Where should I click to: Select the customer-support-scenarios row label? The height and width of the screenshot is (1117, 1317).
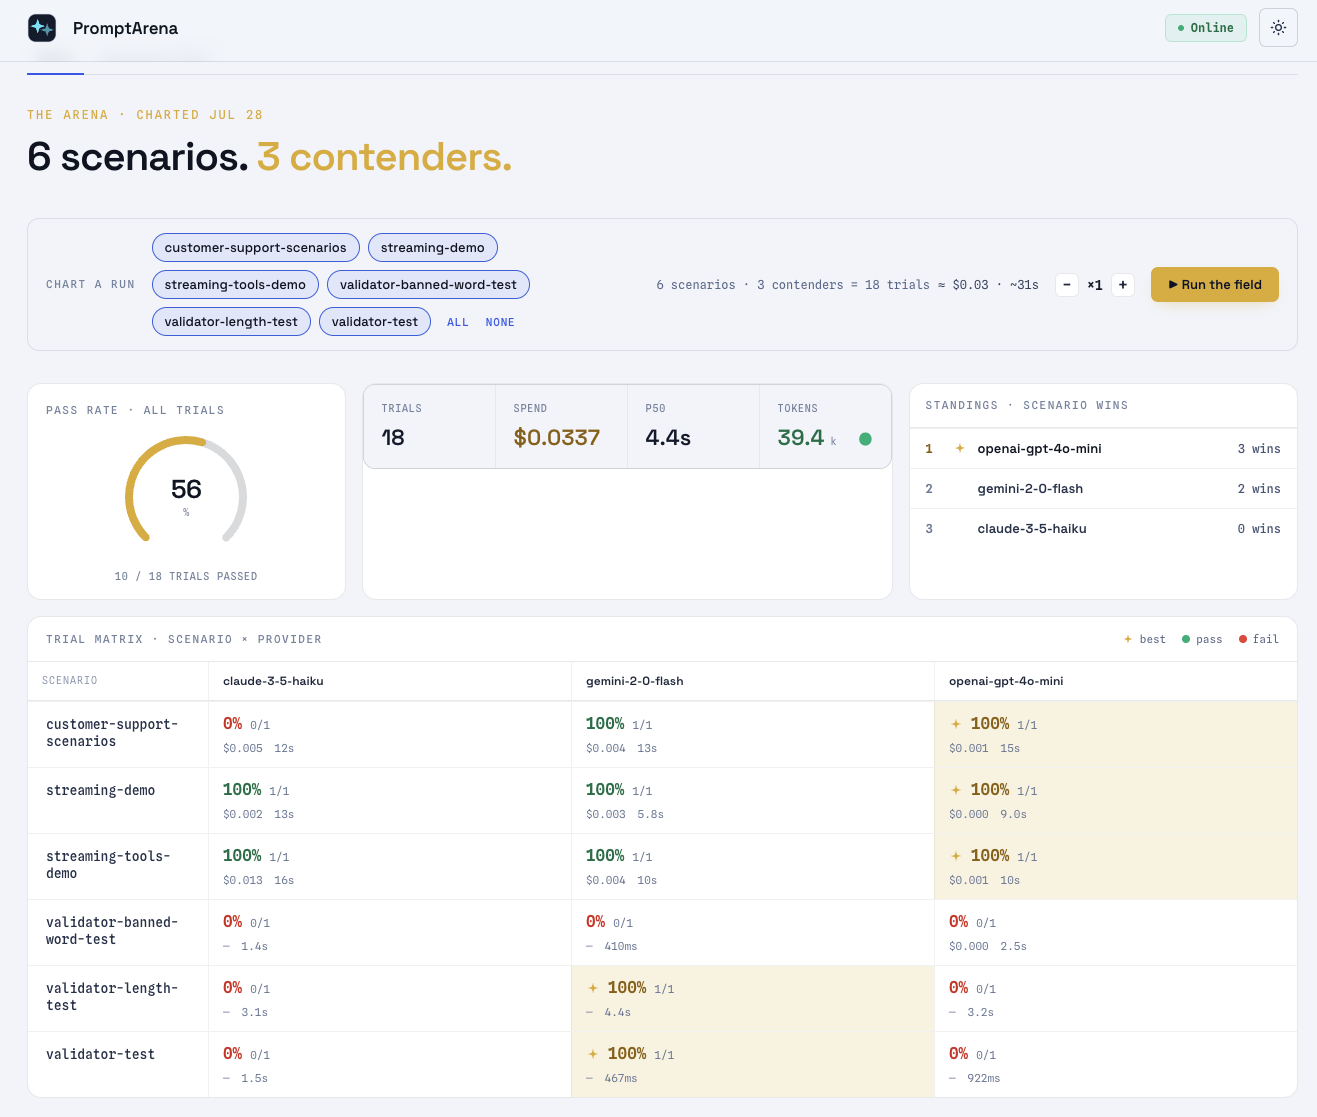click(x=112, y=733)
